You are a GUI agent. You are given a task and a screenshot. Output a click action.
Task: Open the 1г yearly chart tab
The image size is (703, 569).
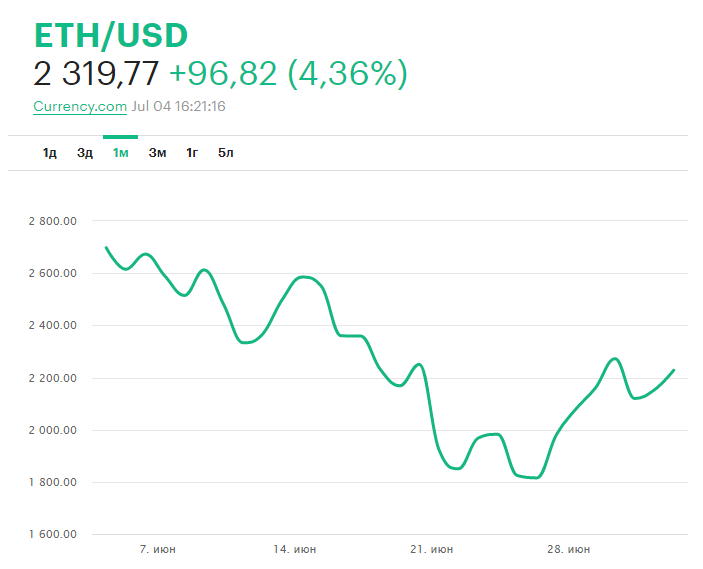[x=192, y=153]
